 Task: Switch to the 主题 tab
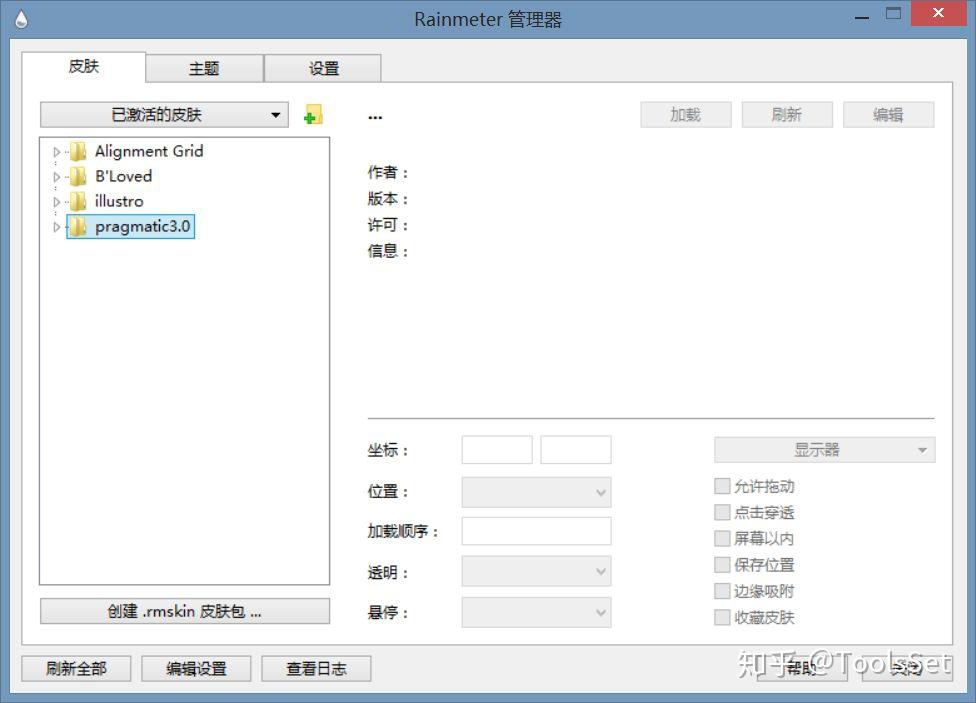[x=204, y=68]
